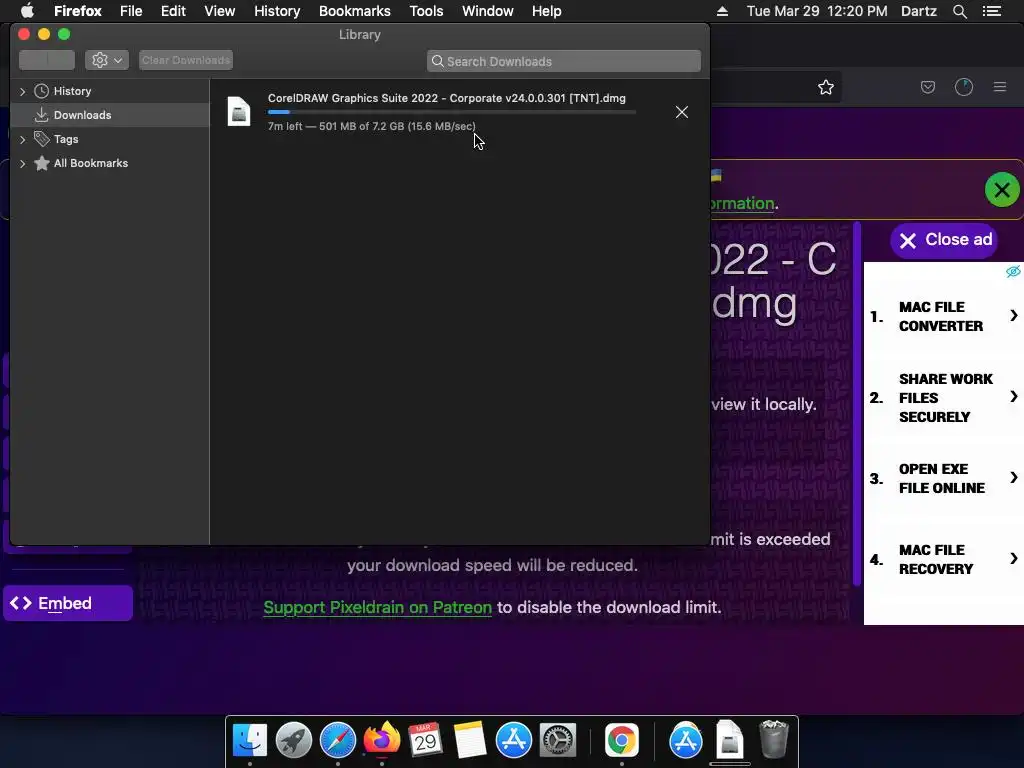Dismiss the banner with green X button
Image resolution: width=1024 pixels, height=768 pixels.
tap(1002, 190)
